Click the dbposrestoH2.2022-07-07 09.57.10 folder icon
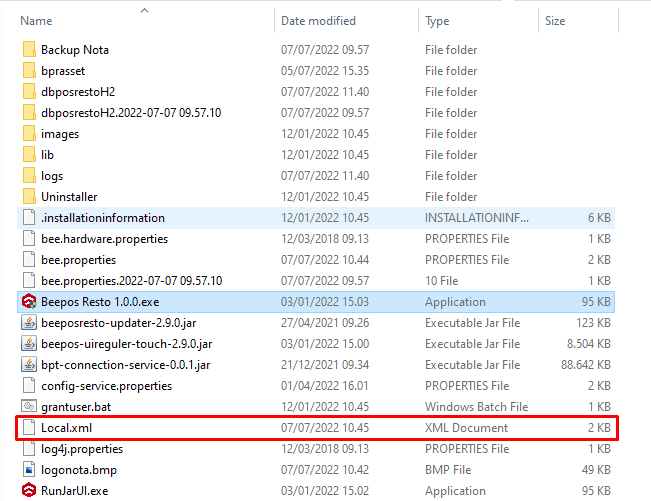 pos(29,112)
